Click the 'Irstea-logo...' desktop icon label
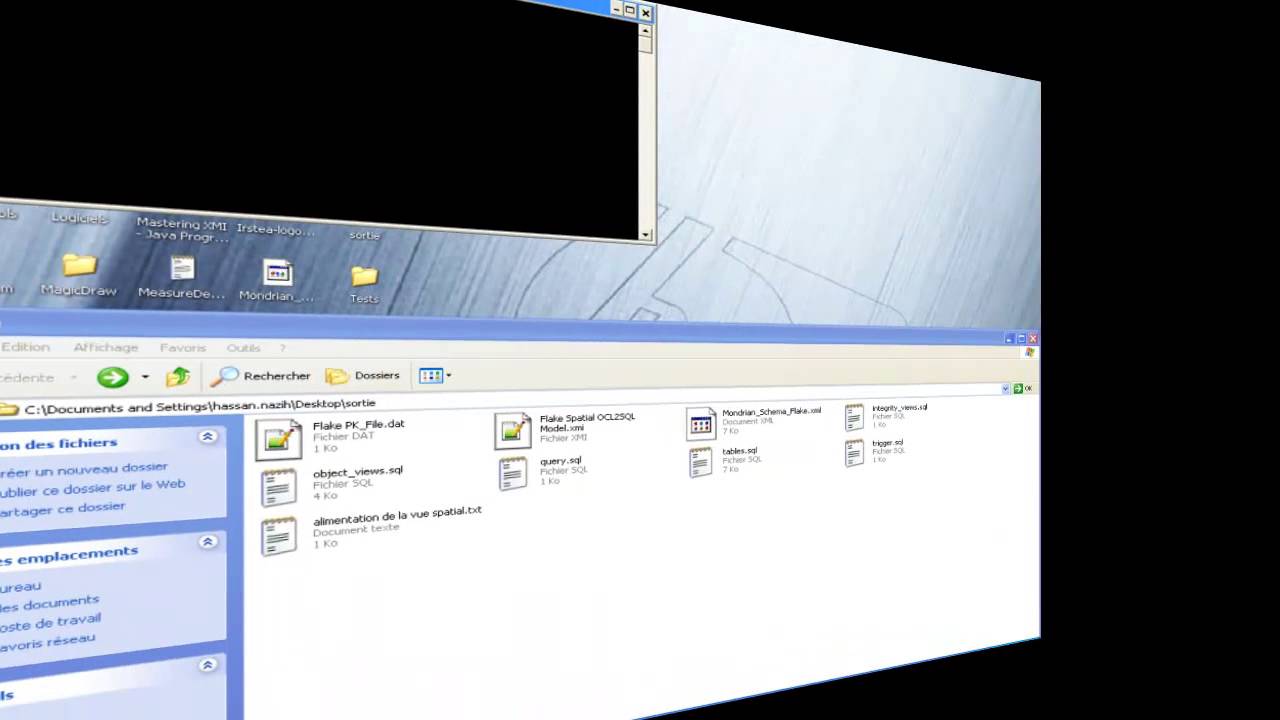The image size is (1280, 720). (275, 230)
